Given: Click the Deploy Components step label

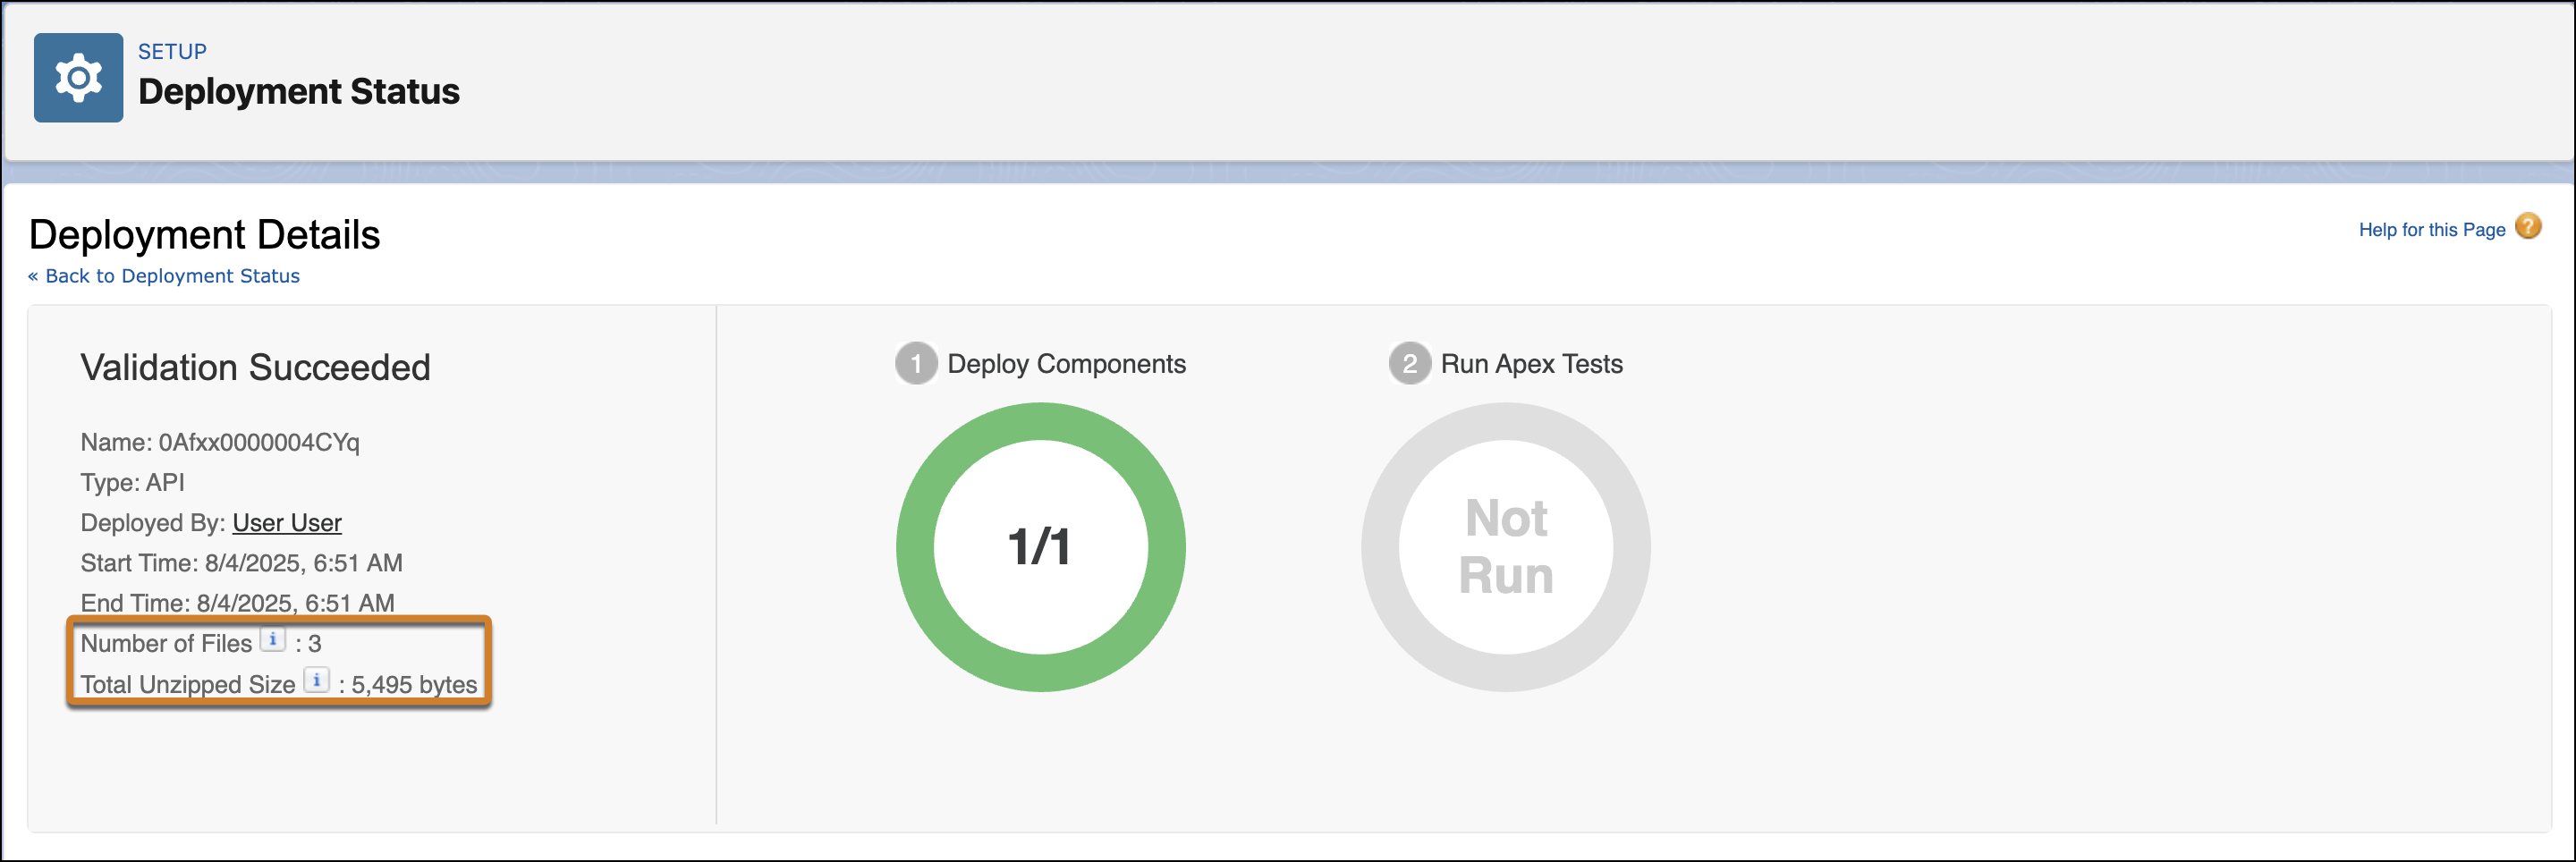Looking at the screenshot, I should click(x=1066, y=364).
